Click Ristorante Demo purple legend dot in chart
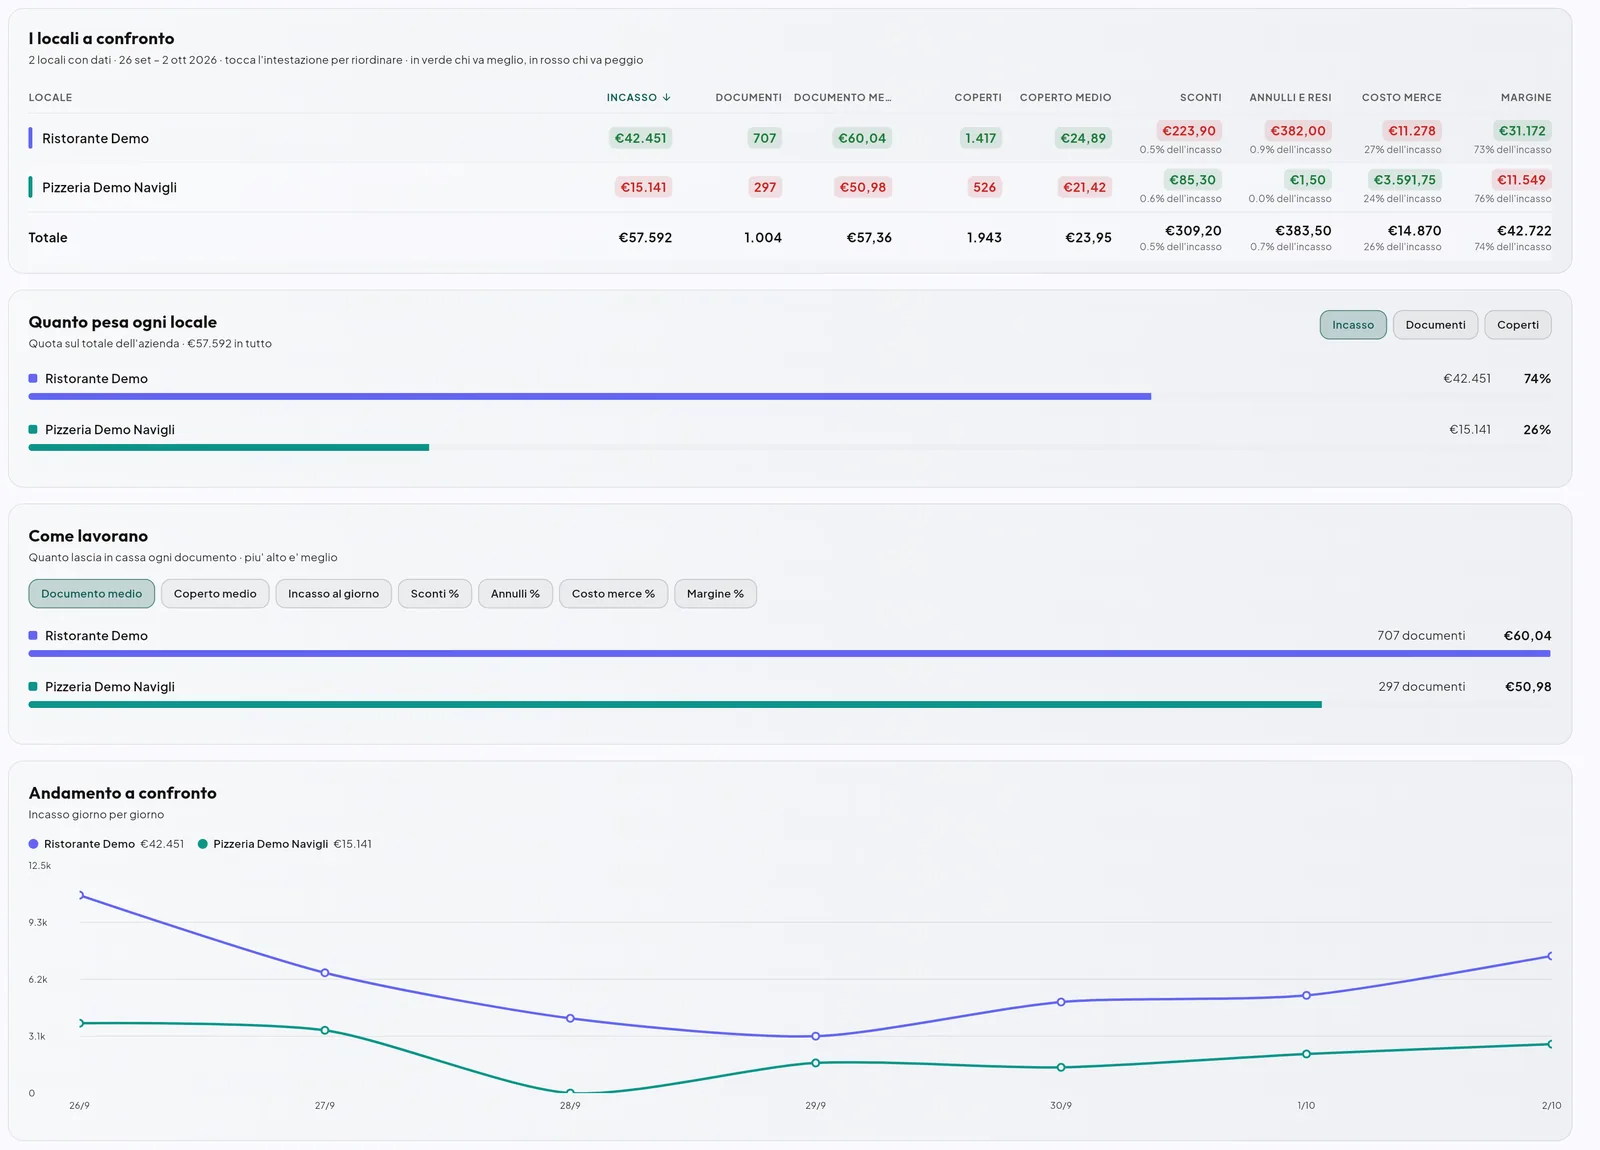Image resolution: width=1600 pixels, height=1150 pixels. (x=33, y=844)
